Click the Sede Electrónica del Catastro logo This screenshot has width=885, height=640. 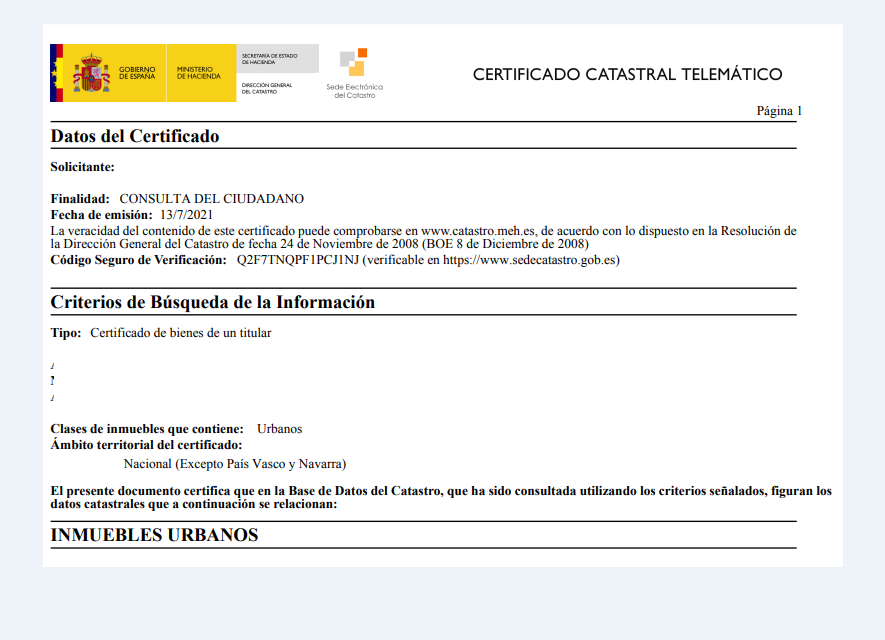click(x=354, y=72)
